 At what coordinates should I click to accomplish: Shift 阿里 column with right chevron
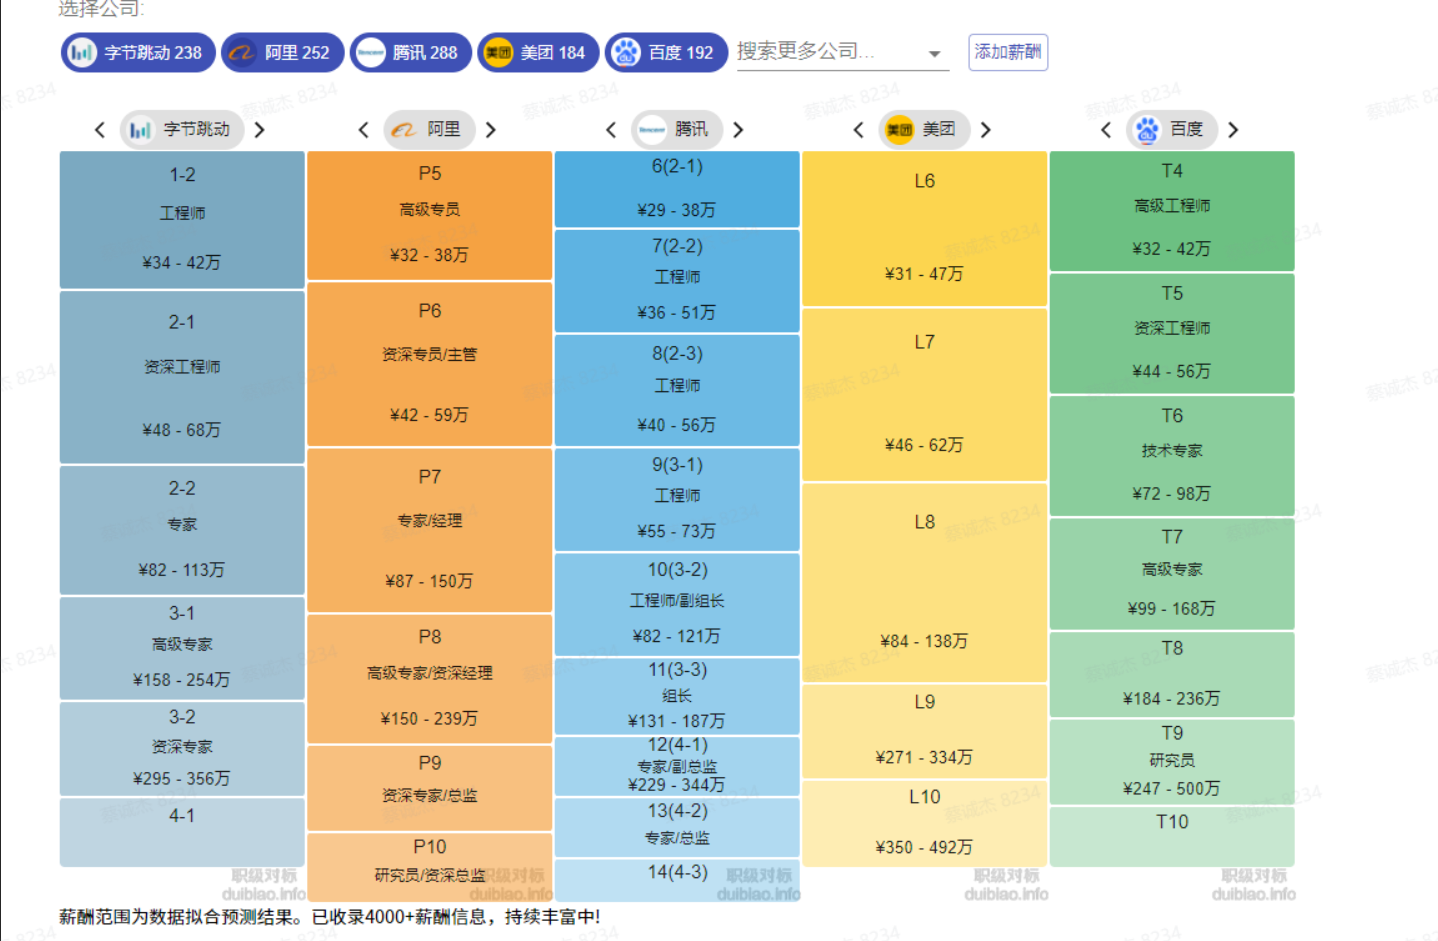click(491, 130)
